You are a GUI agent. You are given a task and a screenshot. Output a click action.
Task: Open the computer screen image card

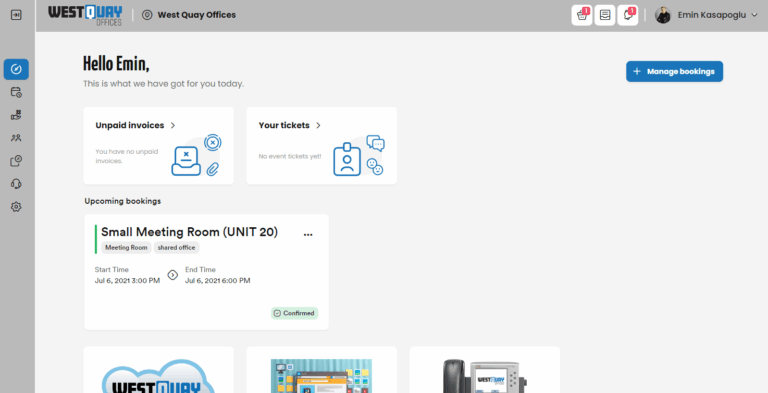tap(321, 370)
